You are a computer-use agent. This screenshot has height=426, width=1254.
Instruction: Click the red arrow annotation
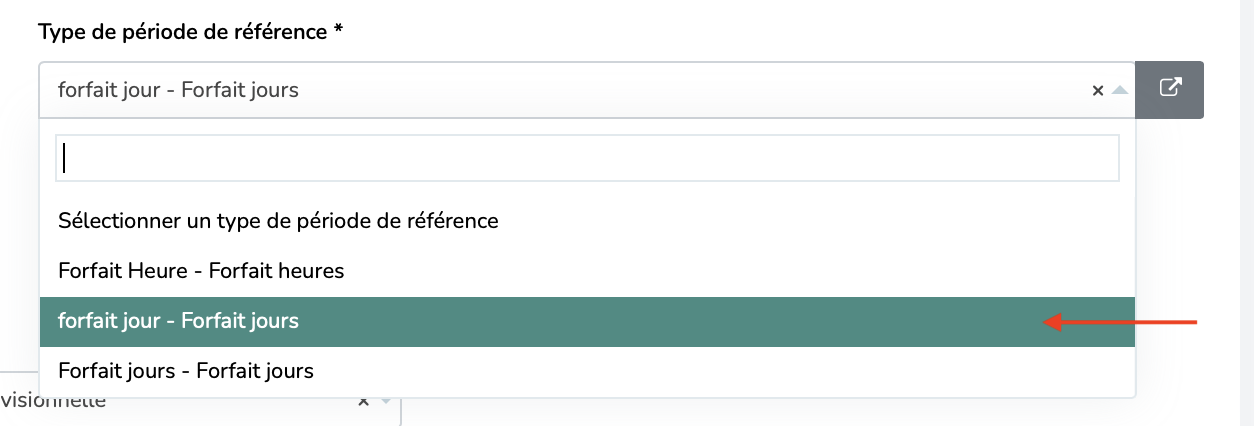(1120, 321)
